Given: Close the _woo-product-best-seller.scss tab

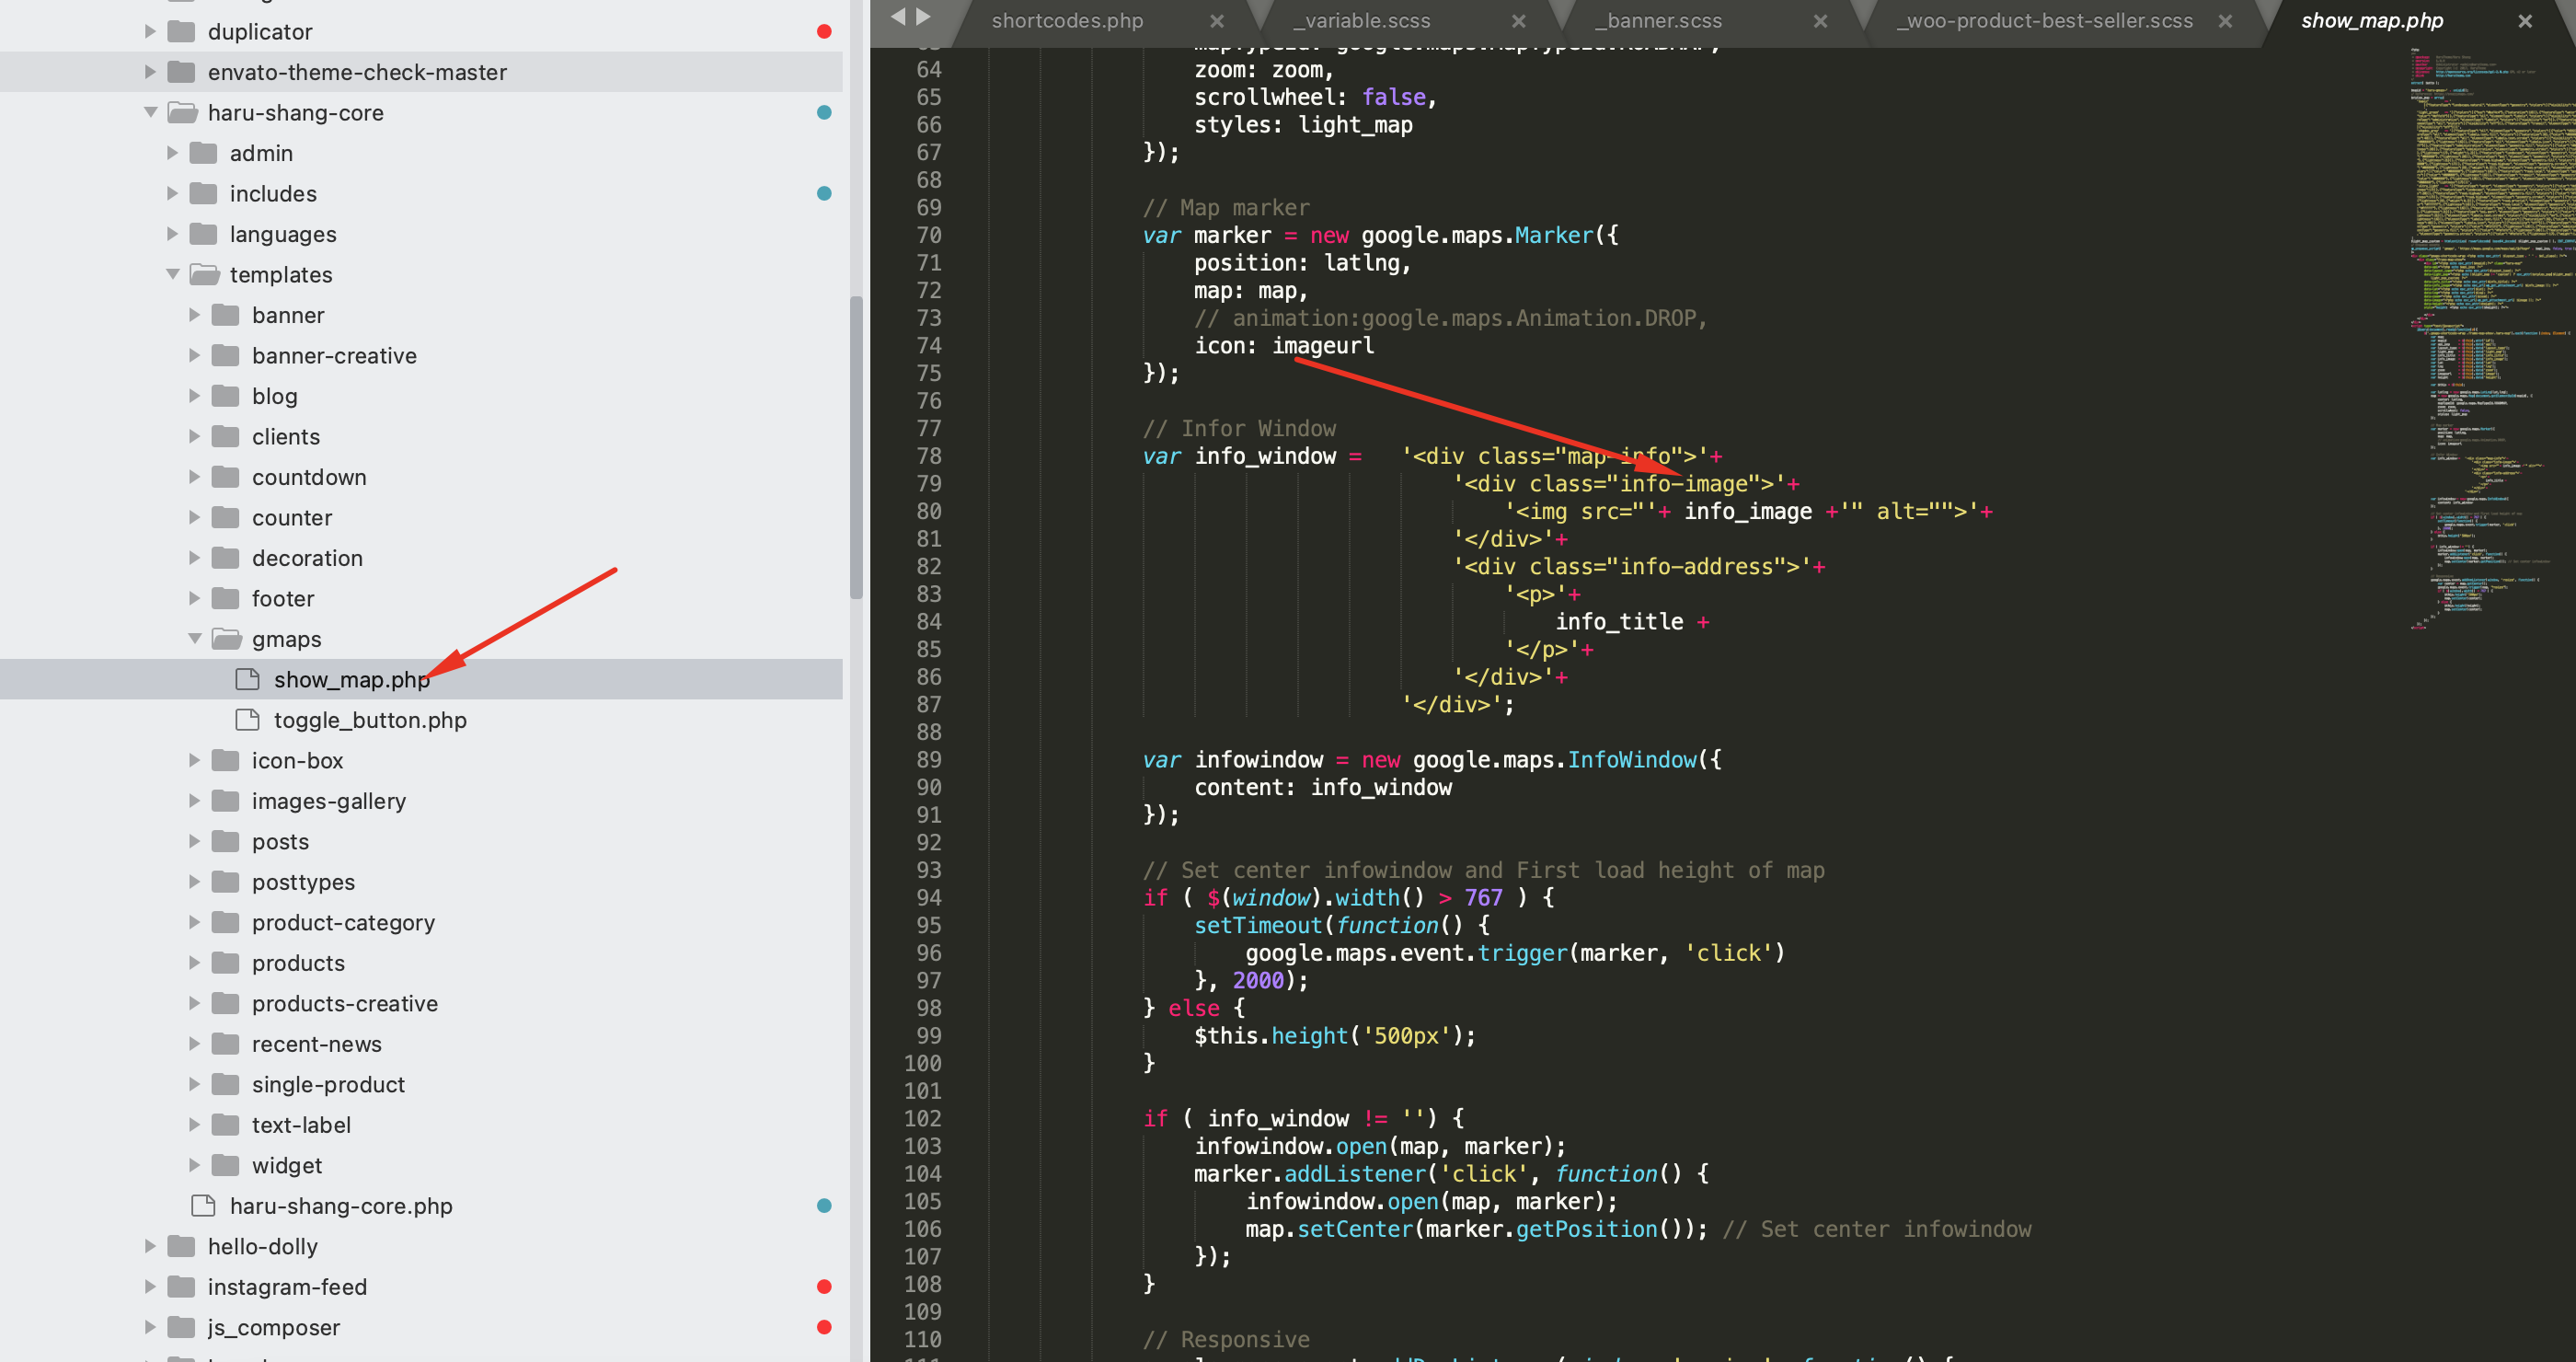Looking at the screenshot, I should pos(2225,21).
